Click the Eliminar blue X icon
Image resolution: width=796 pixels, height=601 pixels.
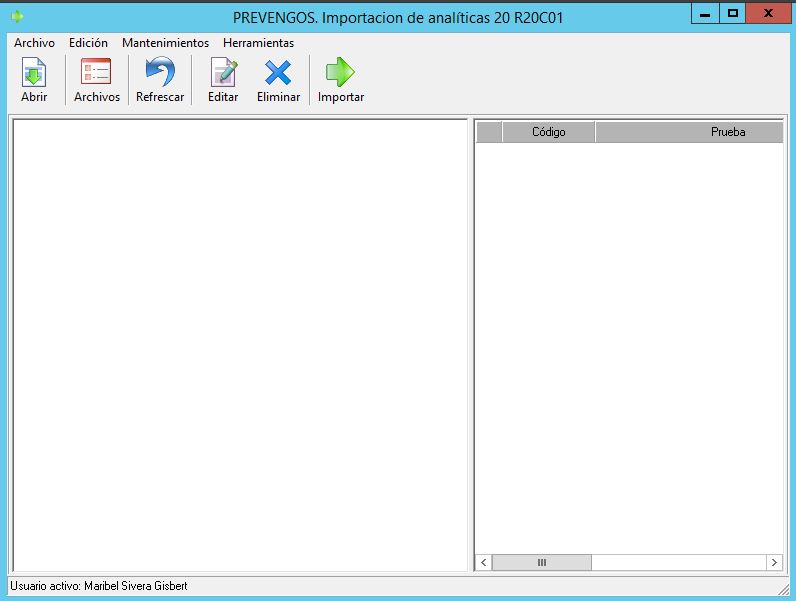[x=278, y=73]
